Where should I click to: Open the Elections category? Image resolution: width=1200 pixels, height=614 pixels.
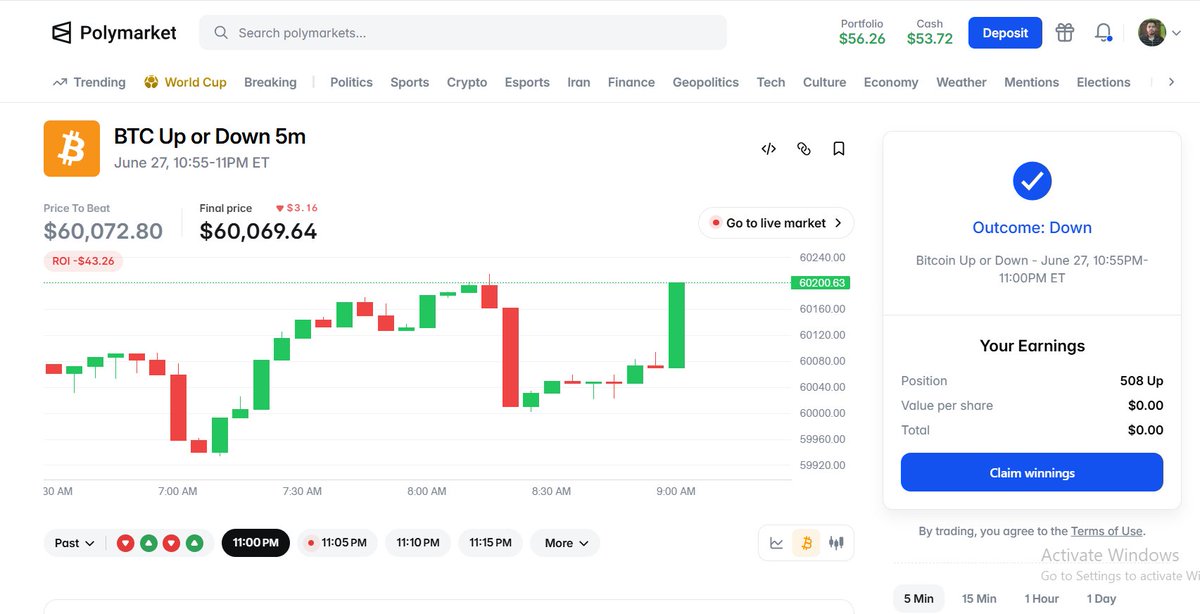pyautogui.click(x=1104, y=82)
